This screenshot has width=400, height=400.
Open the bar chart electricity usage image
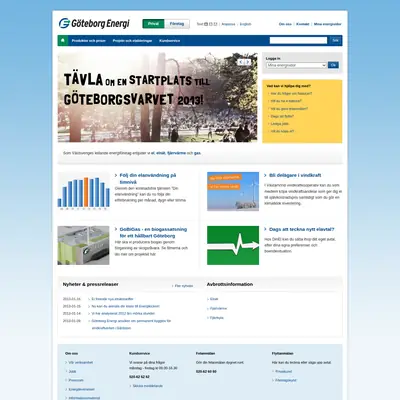click(83, 192)
